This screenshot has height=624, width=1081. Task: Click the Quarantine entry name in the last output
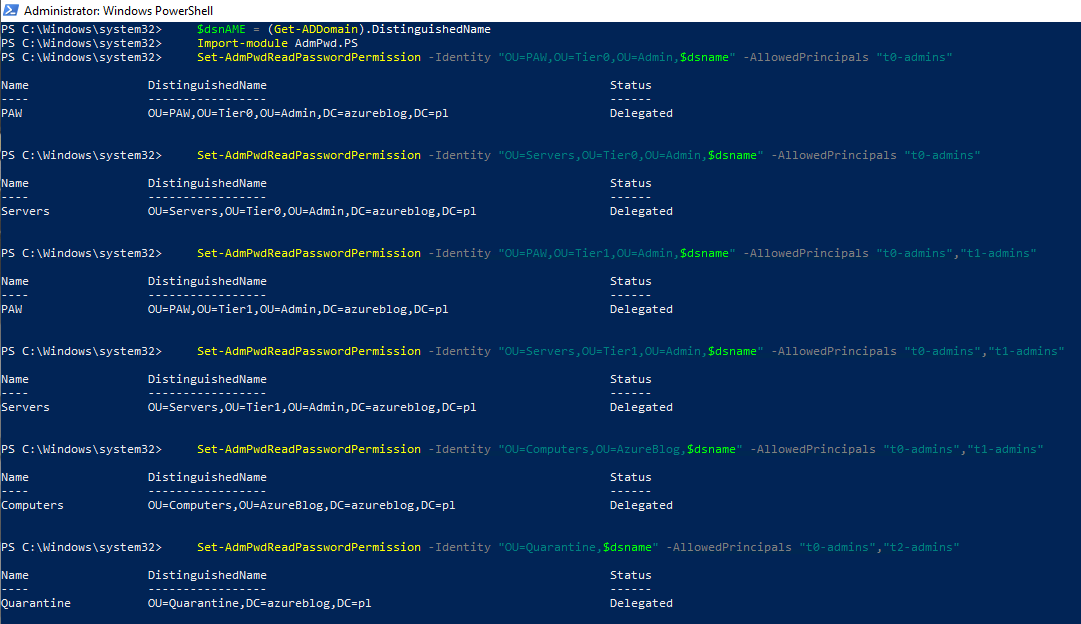click(x=37, y=603)
